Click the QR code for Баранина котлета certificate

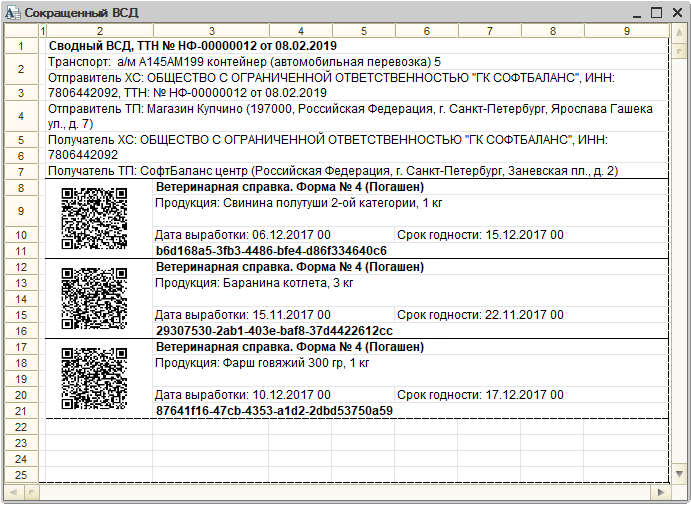click(94, 298)
